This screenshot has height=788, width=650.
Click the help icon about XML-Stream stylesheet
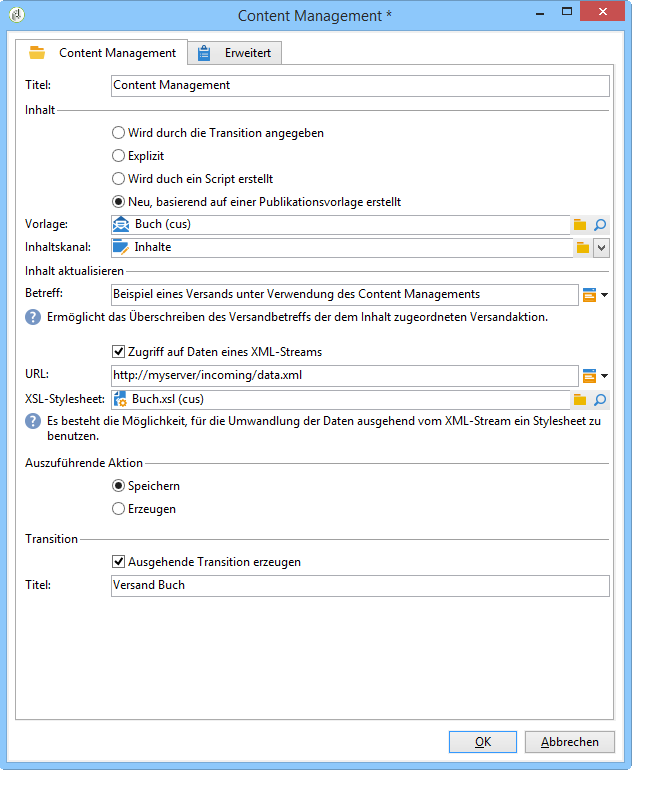[x=33, y=421]
